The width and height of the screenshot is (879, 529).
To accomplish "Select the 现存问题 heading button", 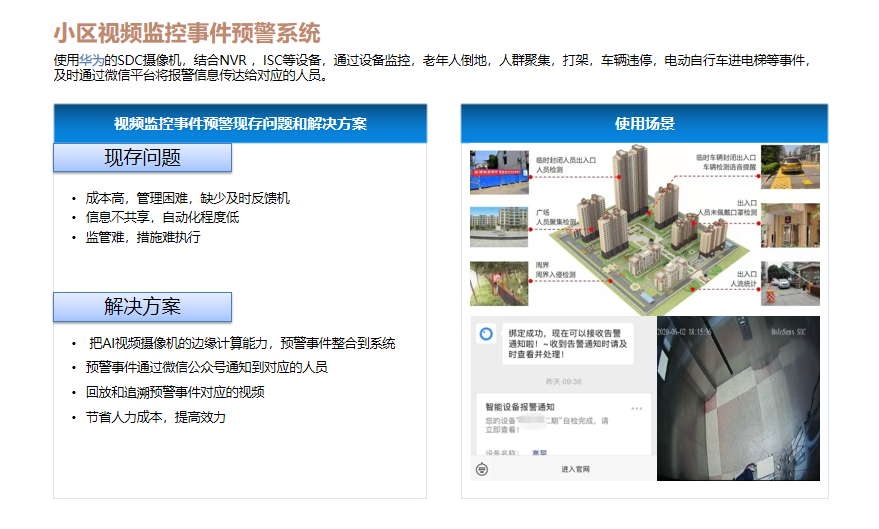I will 142,158.
